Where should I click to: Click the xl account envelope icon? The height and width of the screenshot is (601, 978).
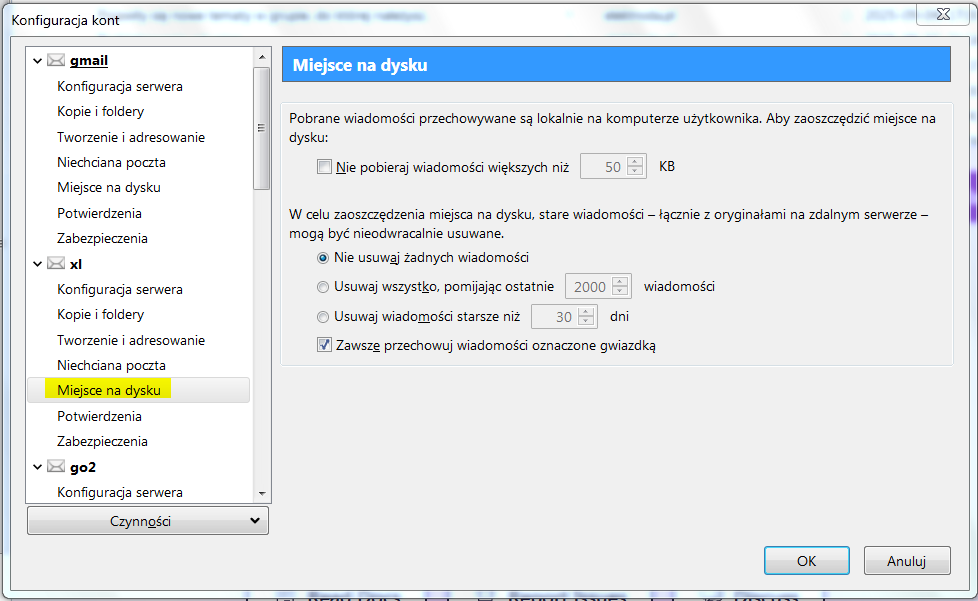(x=56, y=264)
